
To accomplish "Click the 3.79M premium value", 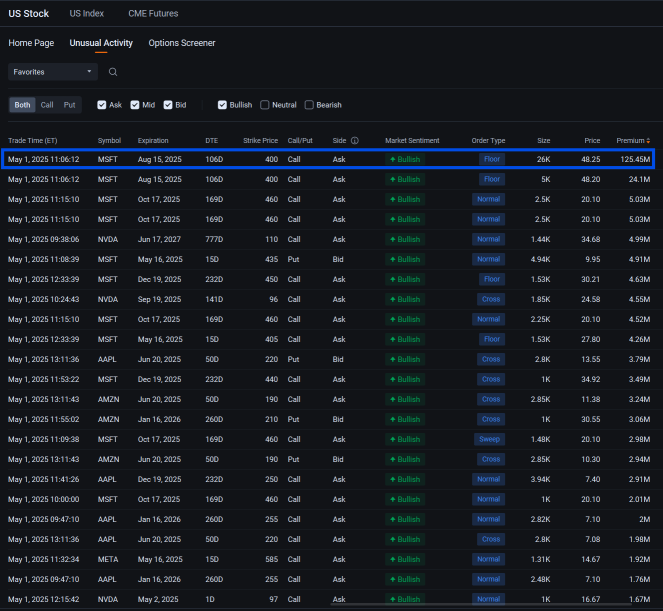I will (x=639, y=359).
